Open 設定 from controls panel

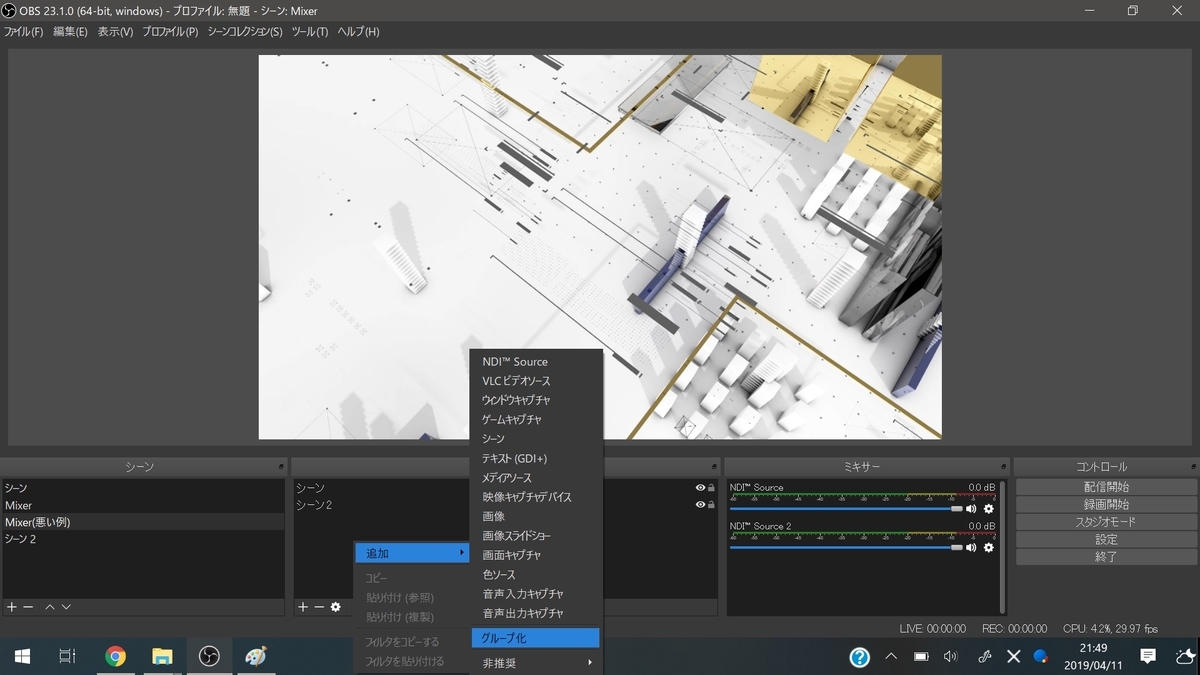pyautogui.click(x=1106, y=539)
